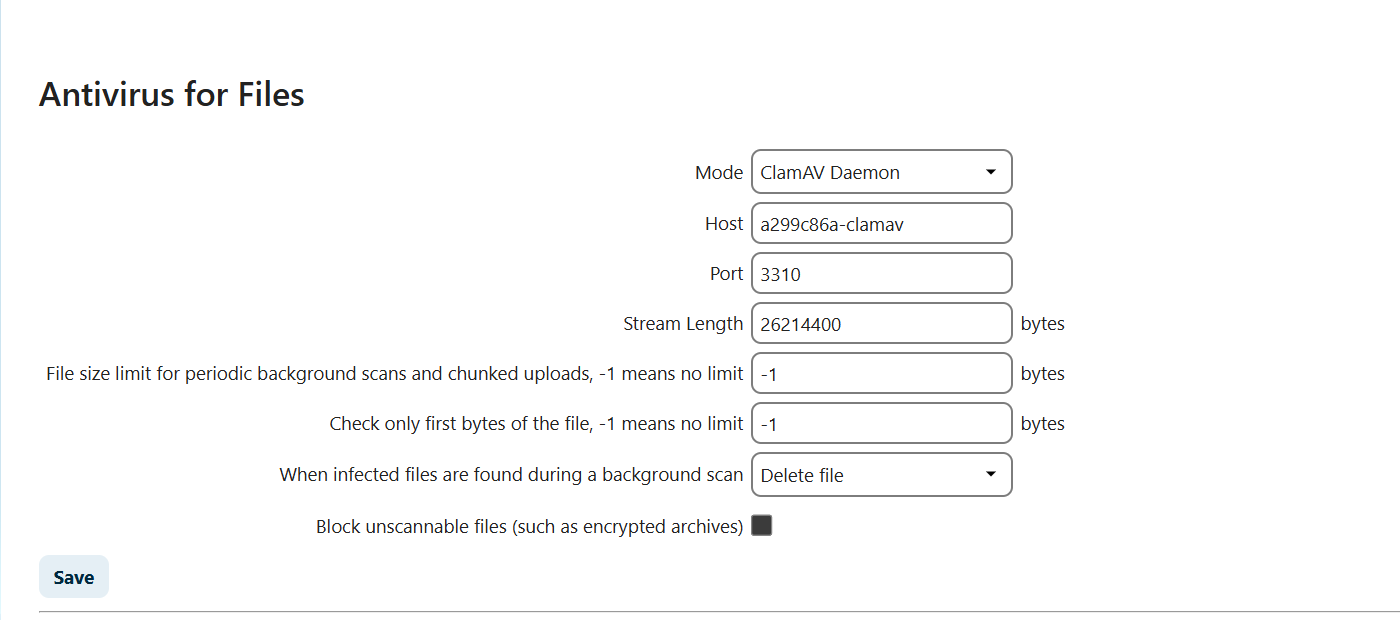Viewport: 1400px width, 620px height.
Task: Click the 'Mode' field label
Action: point(718,172)
